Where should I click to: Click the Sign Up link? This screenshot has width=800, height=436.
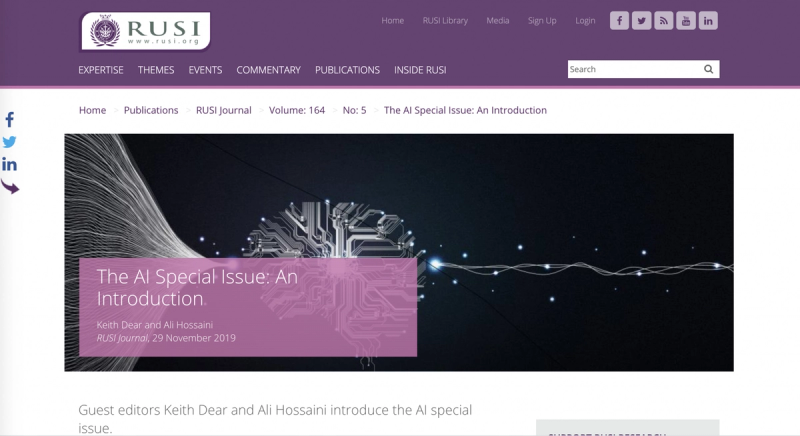pyautogui.click(x=542, y=20)
